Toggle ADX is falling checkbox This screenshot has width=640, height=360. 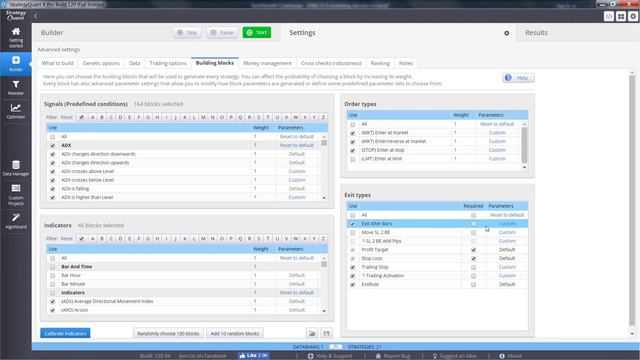click(52, 189)
